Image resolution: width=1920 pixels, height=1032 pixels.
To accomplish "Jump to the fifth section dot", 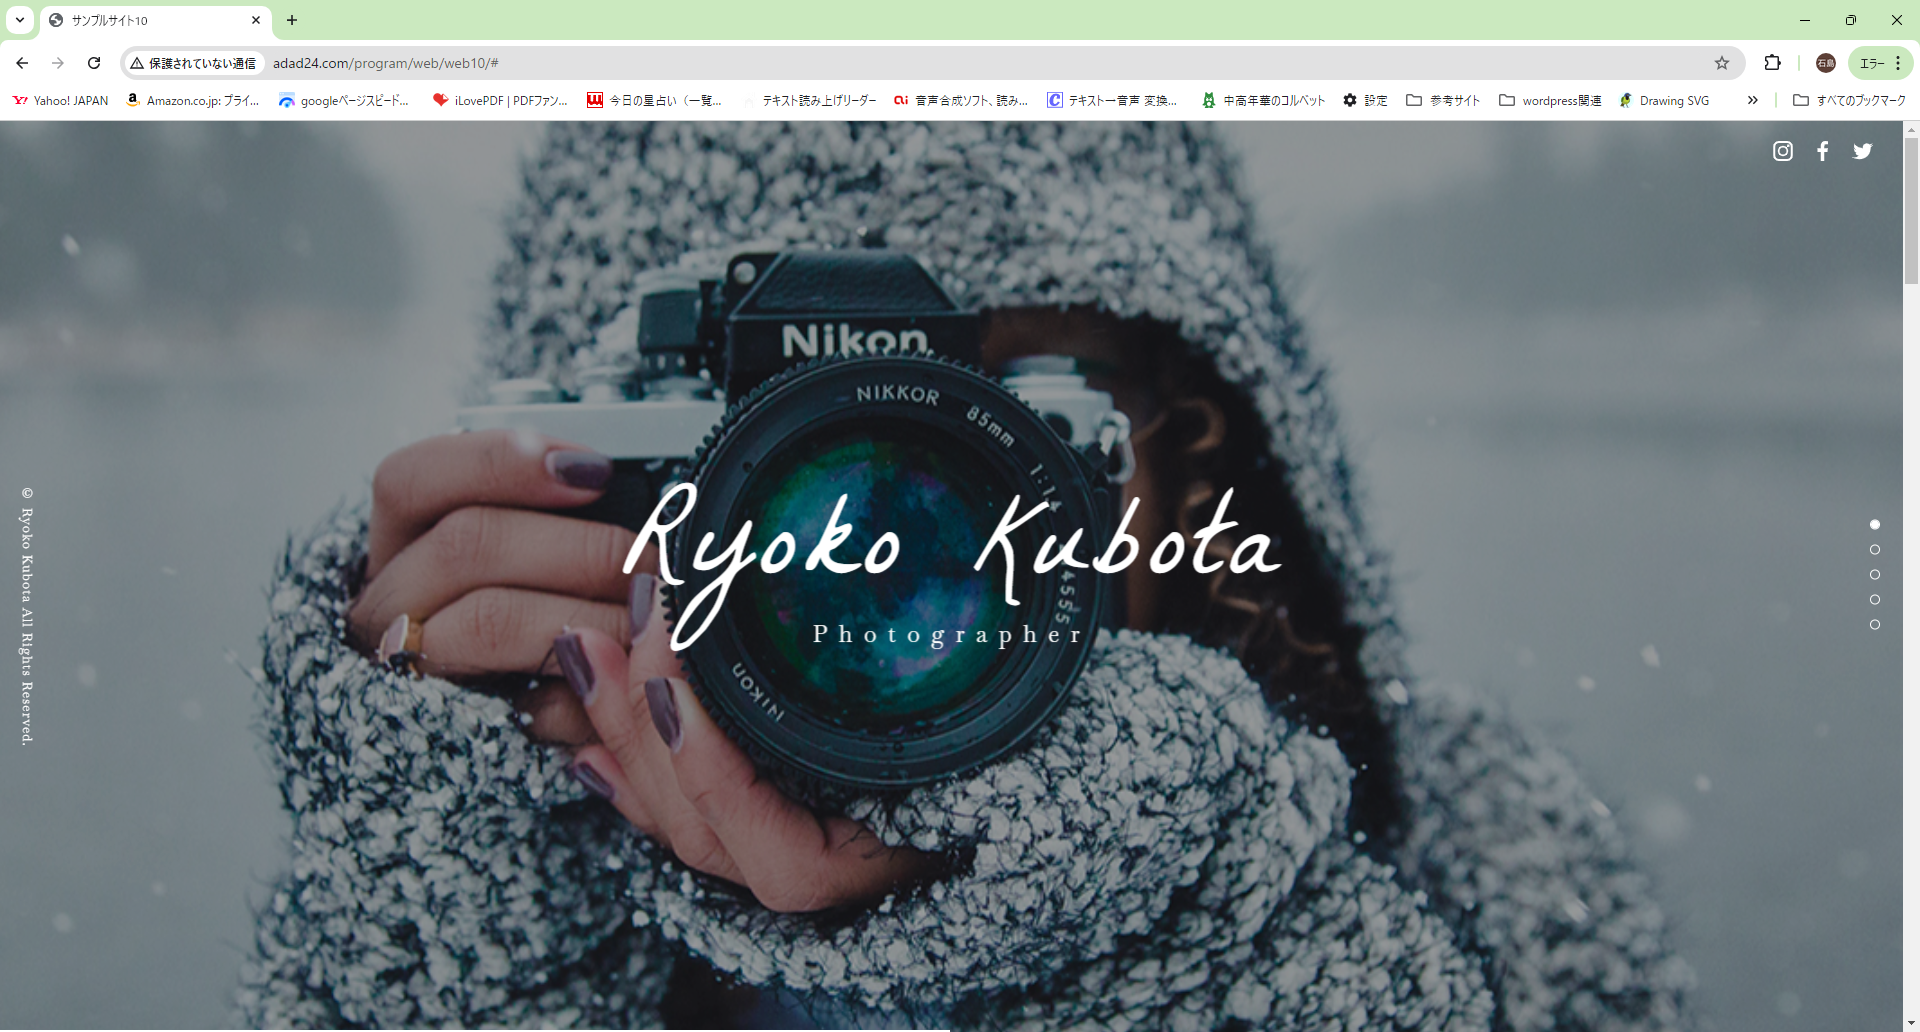I will (1875, 624).
